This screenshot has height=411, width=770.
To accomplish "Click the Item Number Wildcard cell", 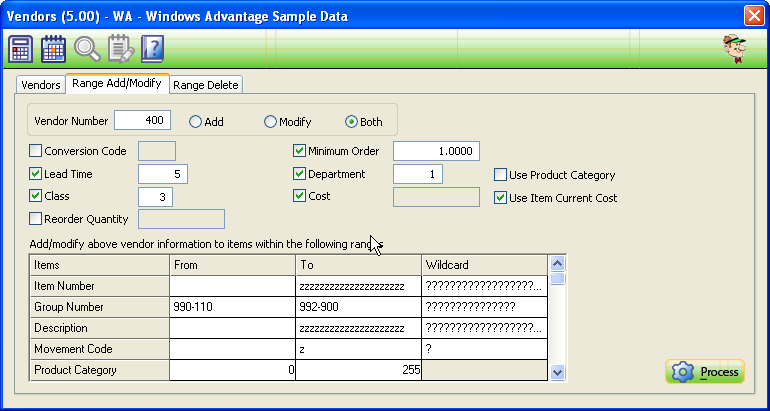I will coord(485,286).
